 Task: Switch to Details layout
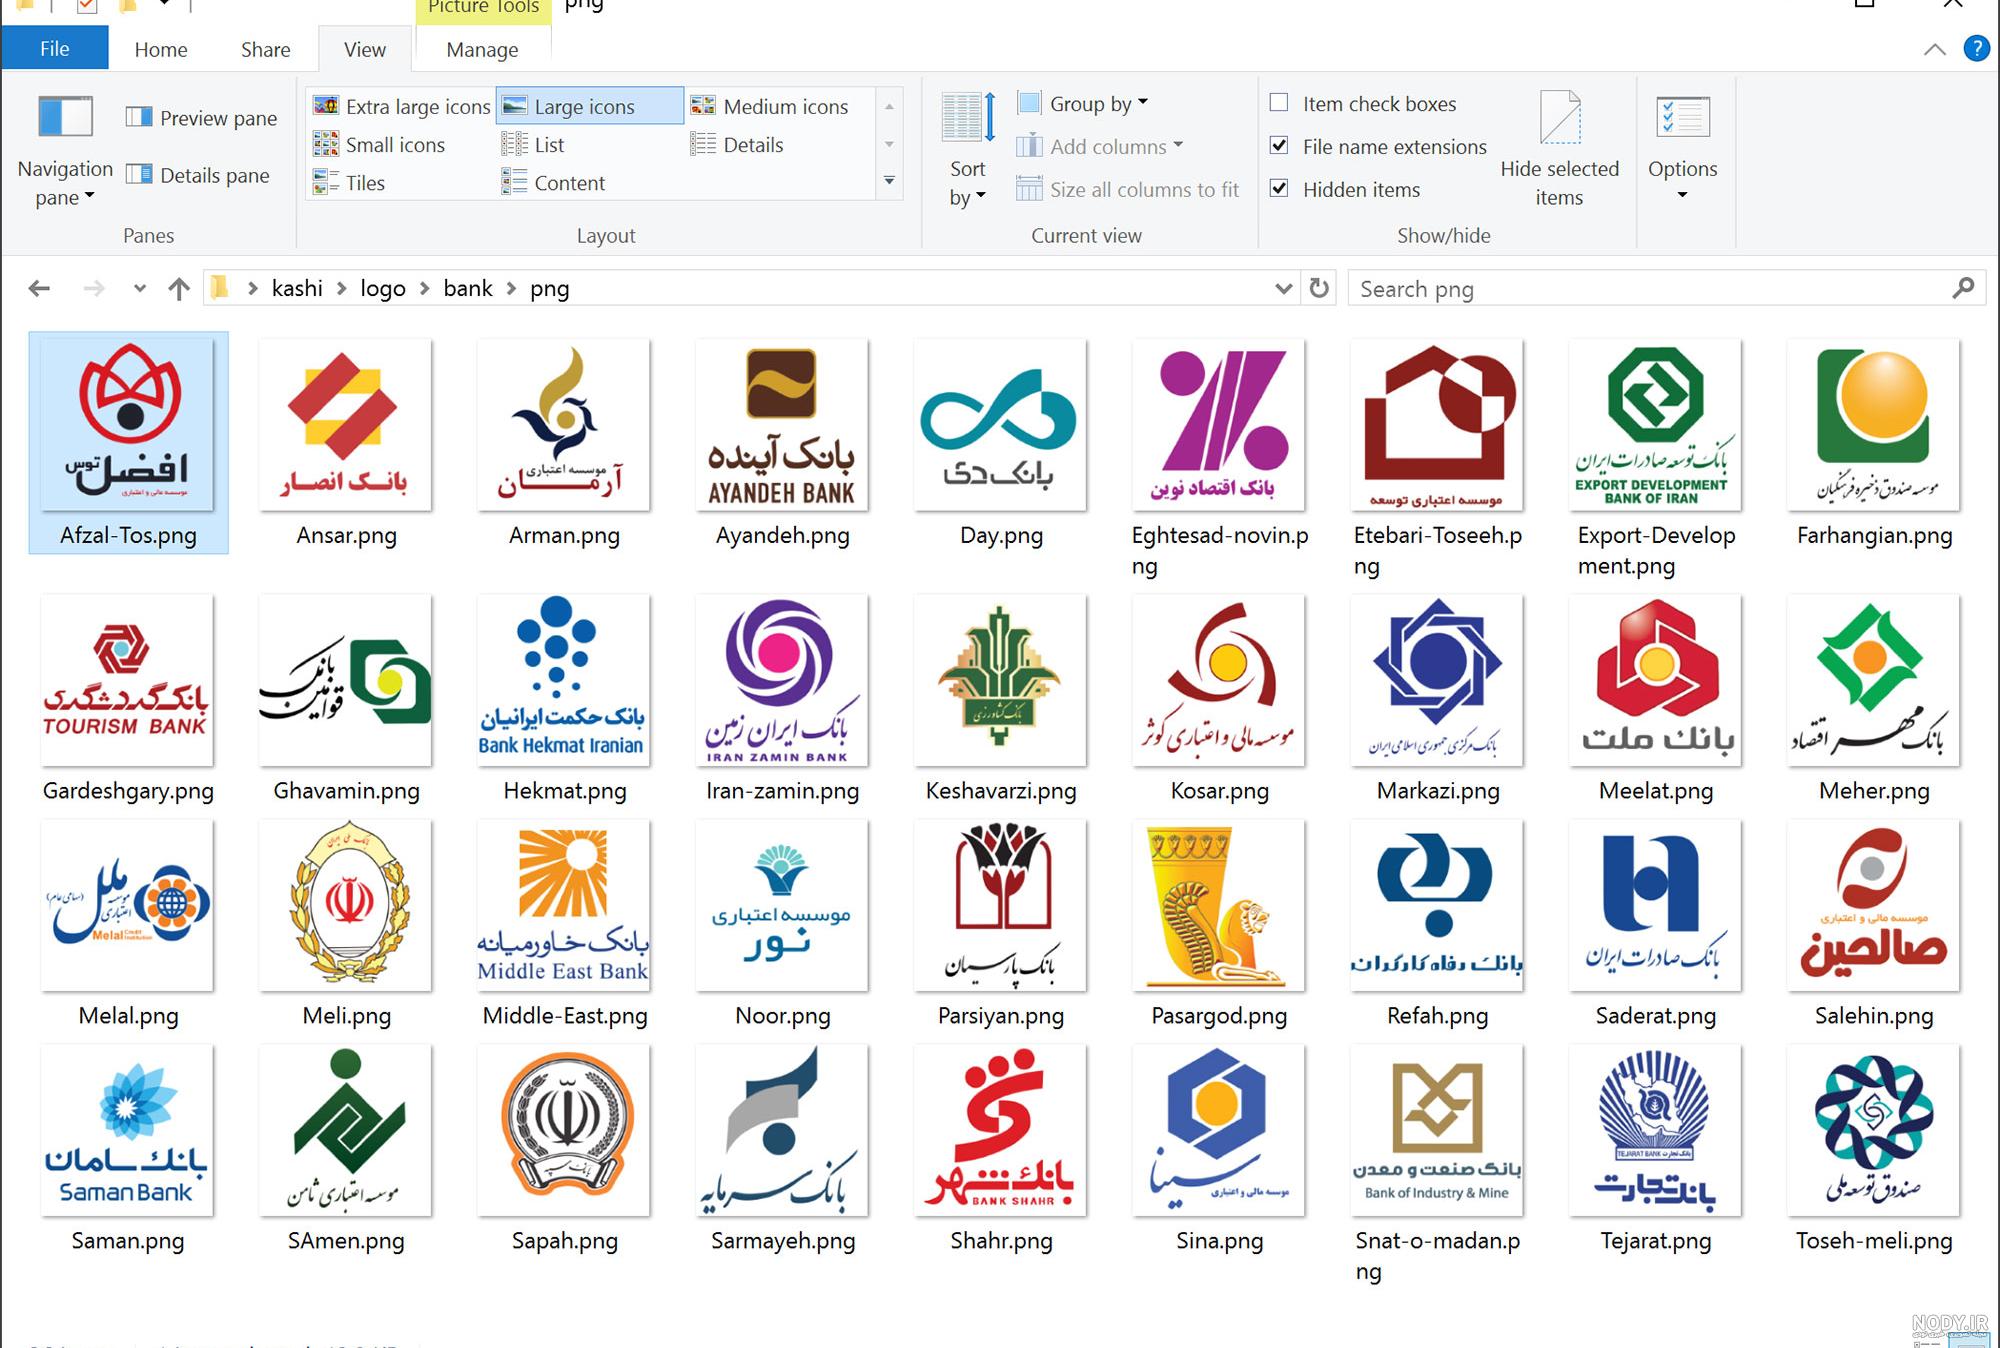click(x=737, y=145)
